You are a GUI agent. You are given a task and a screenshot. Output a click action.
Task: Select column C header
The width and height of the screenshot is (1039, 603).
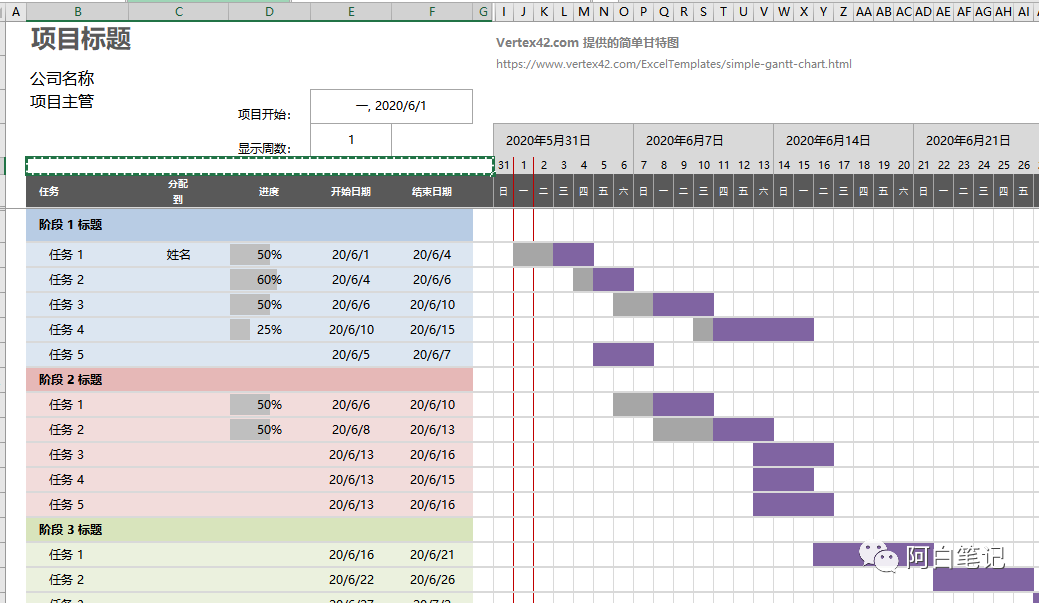tap(179, 11)
